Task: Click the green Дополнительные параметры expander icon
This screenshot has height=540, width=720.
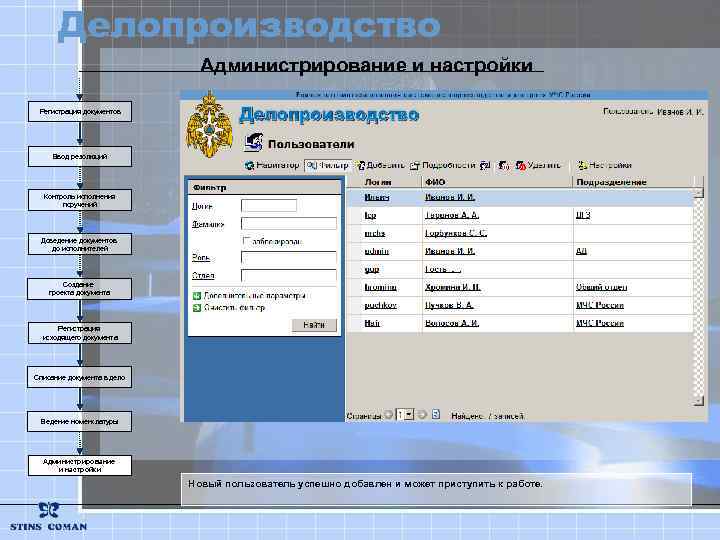Action: coord(197,296)
